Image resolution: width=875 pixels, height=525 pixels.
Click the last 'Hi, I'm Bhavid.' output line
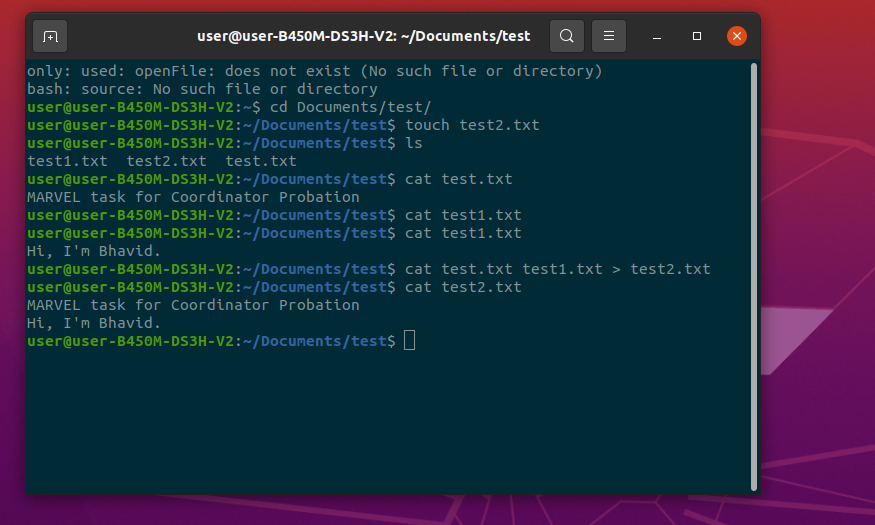tap(94, 323)
